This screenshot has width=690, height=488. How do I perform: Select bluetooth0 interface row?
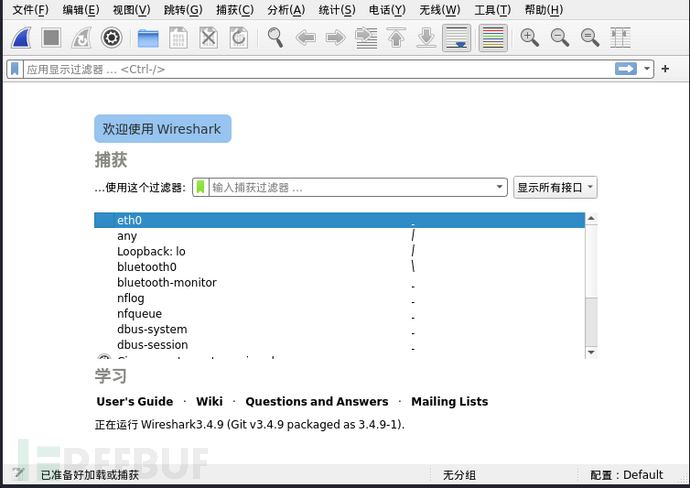(339, 267)
